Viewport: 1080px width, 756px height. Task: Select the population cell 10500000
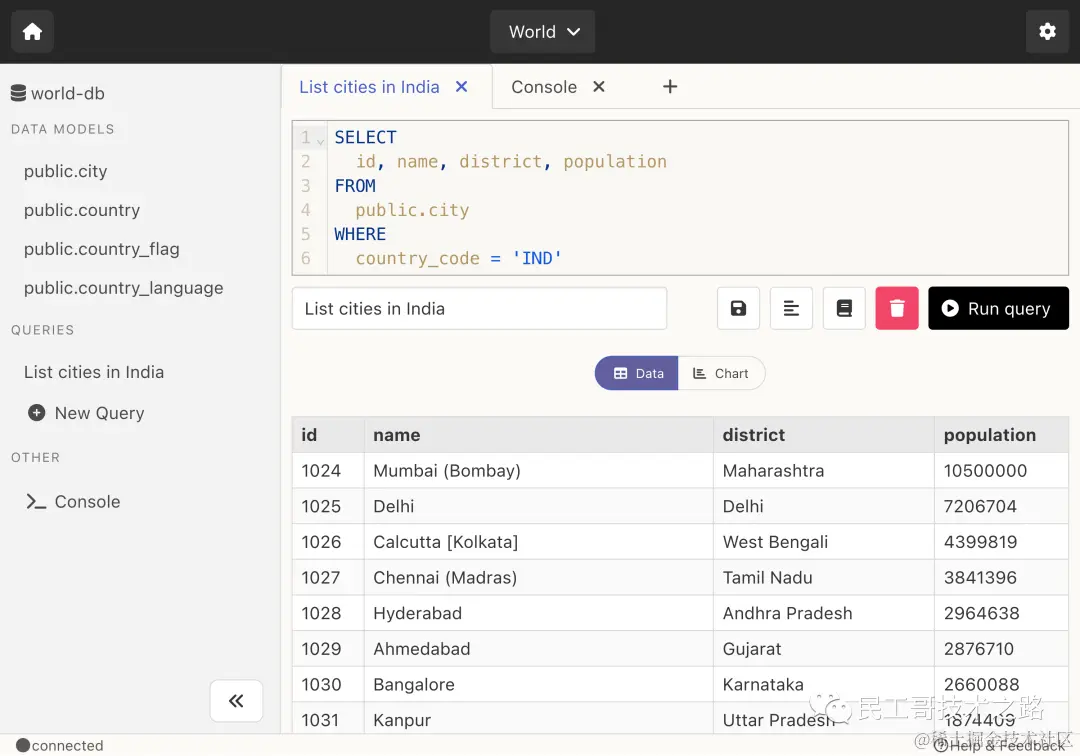(1001, 471)
